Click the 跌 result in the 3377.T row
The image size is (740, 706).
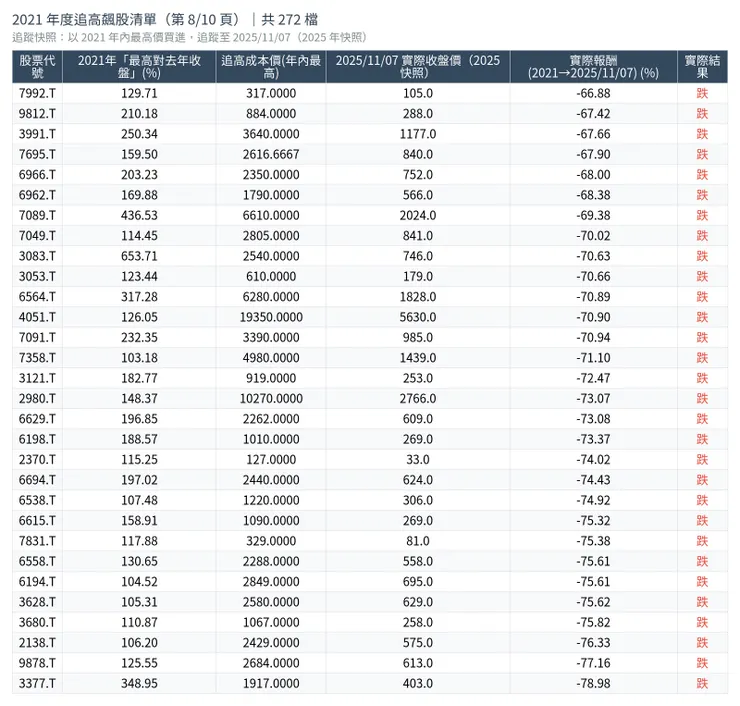702,683
